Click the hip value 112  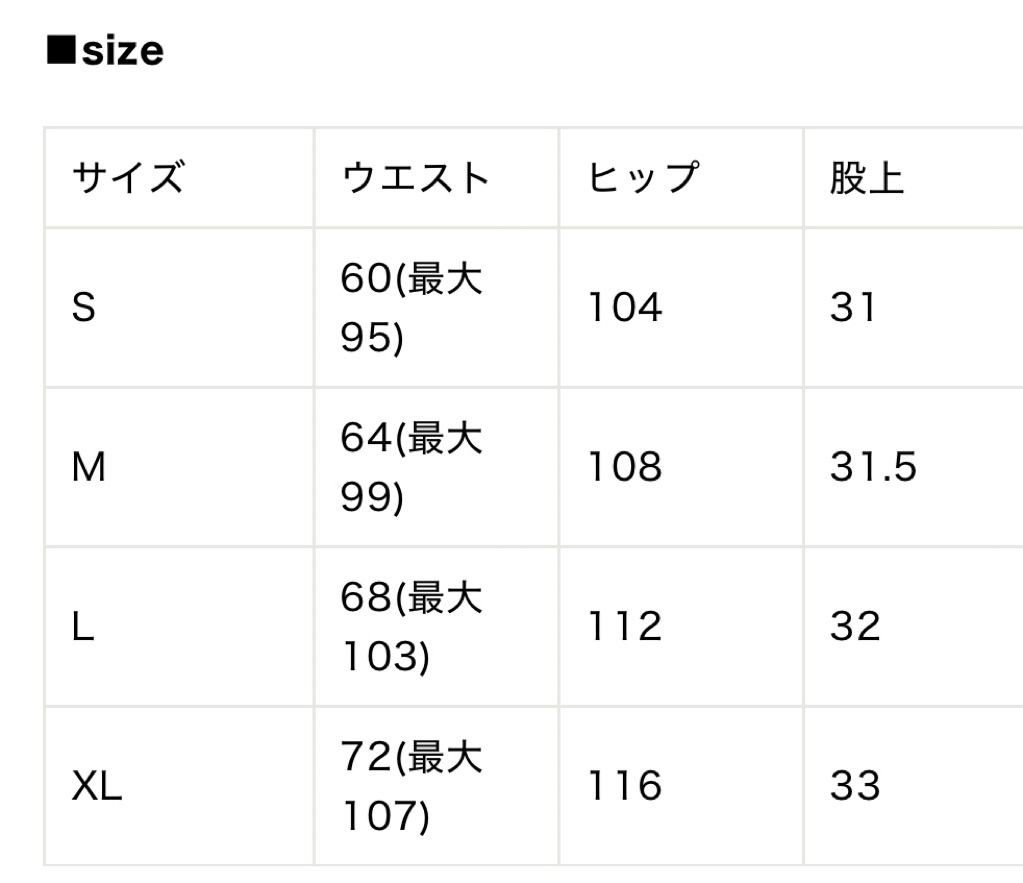click(x=624, y=627)
